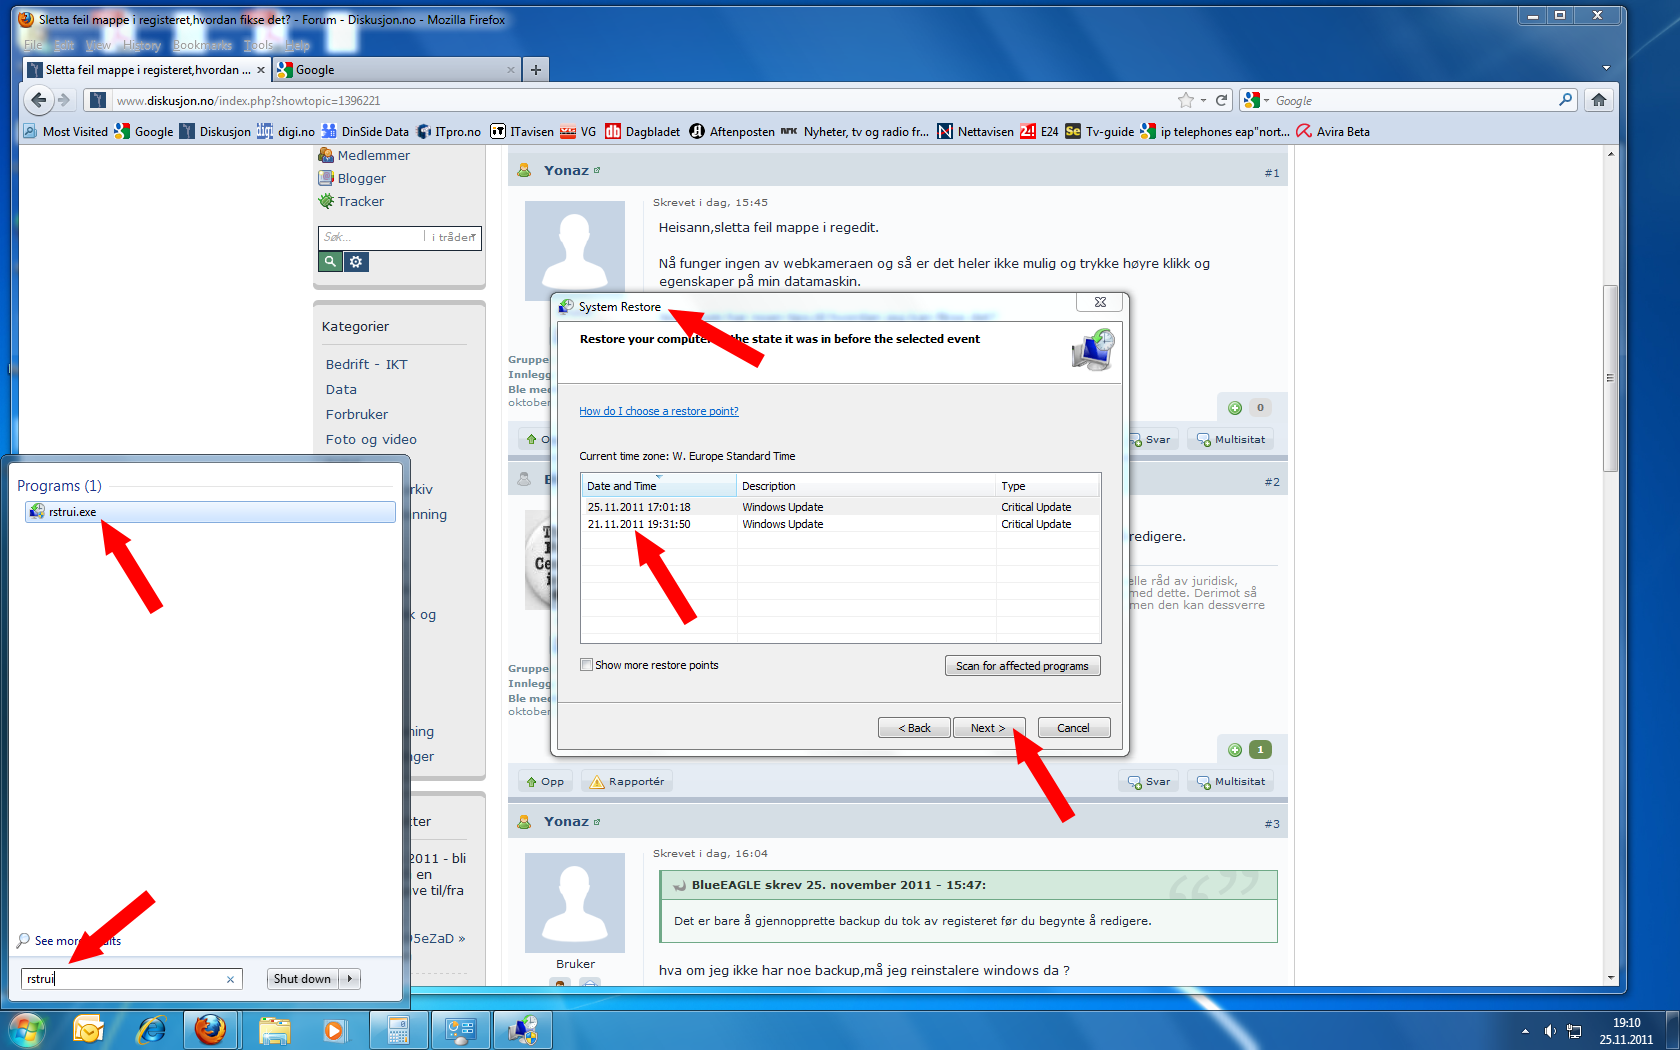Click the Tracker bug icon
1680x1050 pixels.
point(326,201)
